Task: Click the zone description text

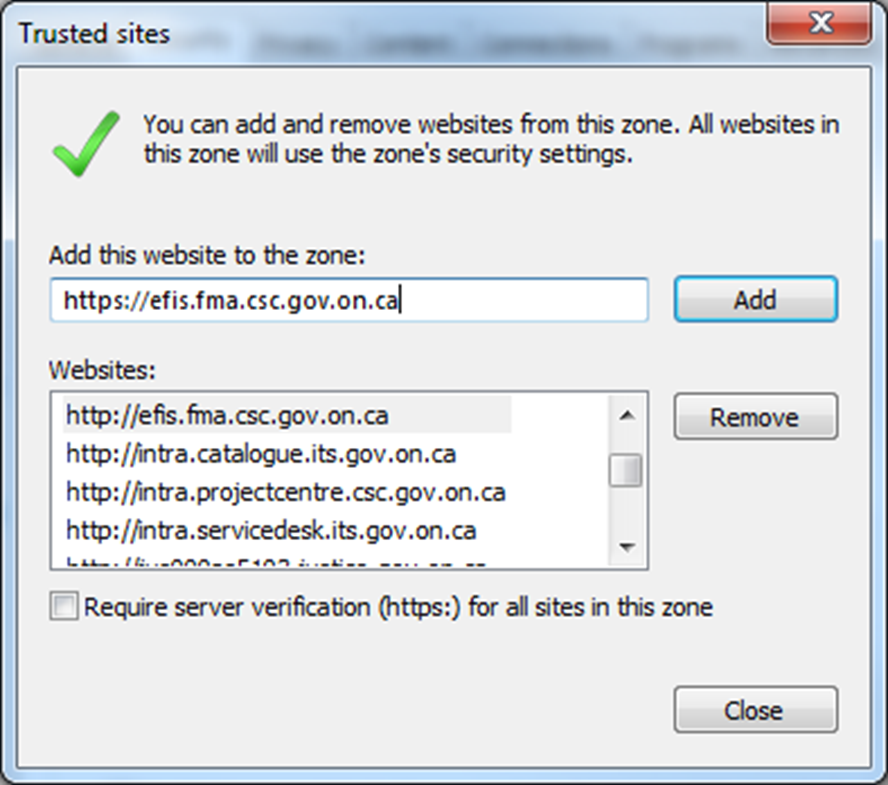Action: click(490, 140)
